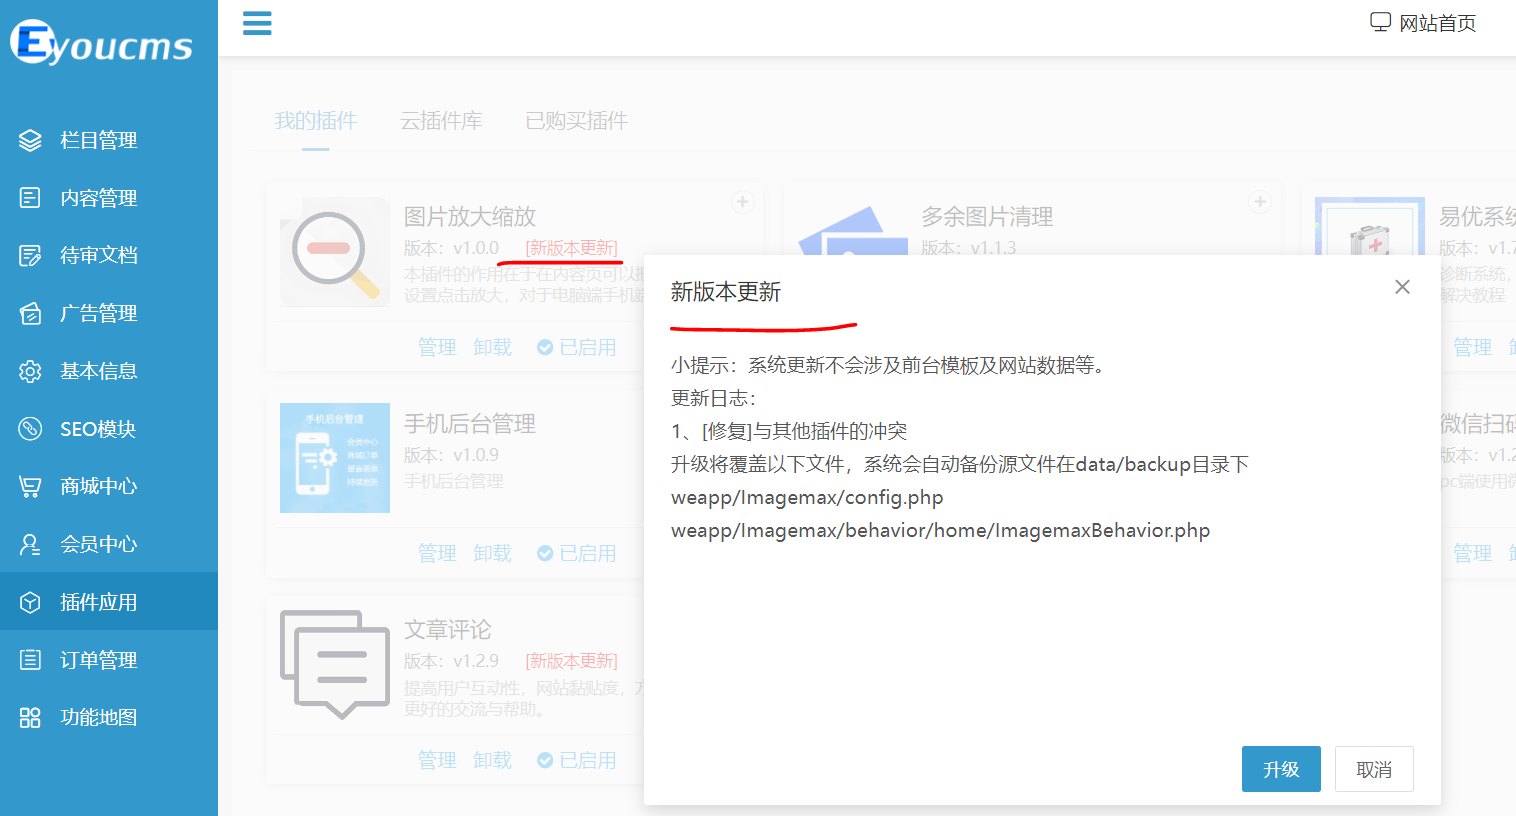Viewport: 1516px width, 816px height.
Task: Click the 手机后台管理 plugin thumbnail
Action: pyautogui.click(x=334, y=458)
